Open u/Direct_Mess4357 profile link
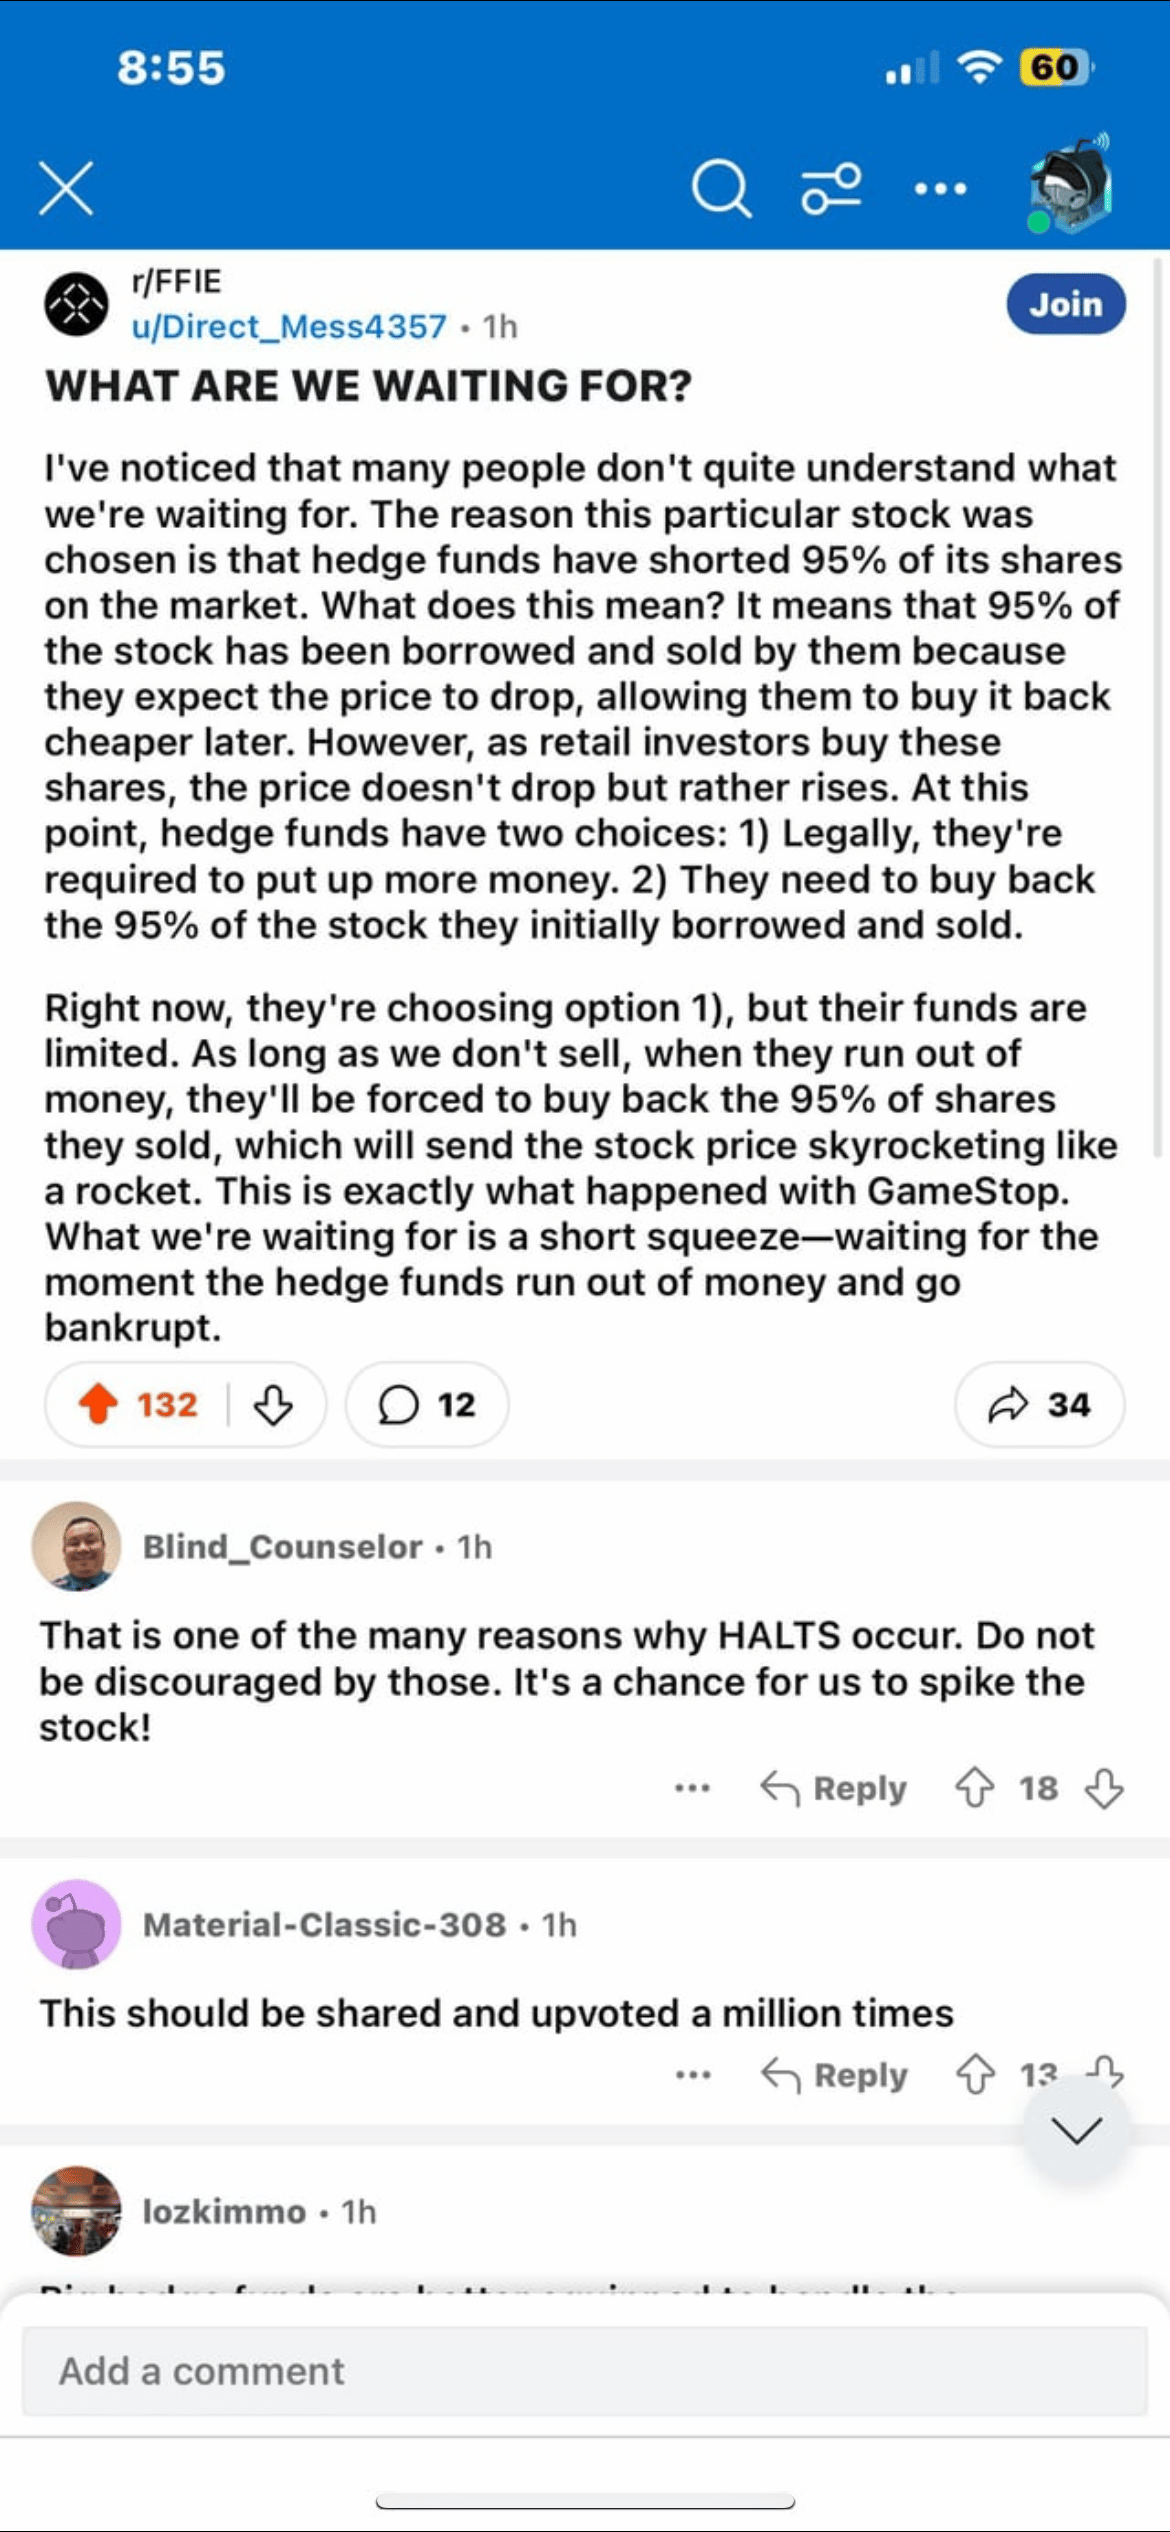The width and height of the screenshot is (1170, 2532). point(289,327)
